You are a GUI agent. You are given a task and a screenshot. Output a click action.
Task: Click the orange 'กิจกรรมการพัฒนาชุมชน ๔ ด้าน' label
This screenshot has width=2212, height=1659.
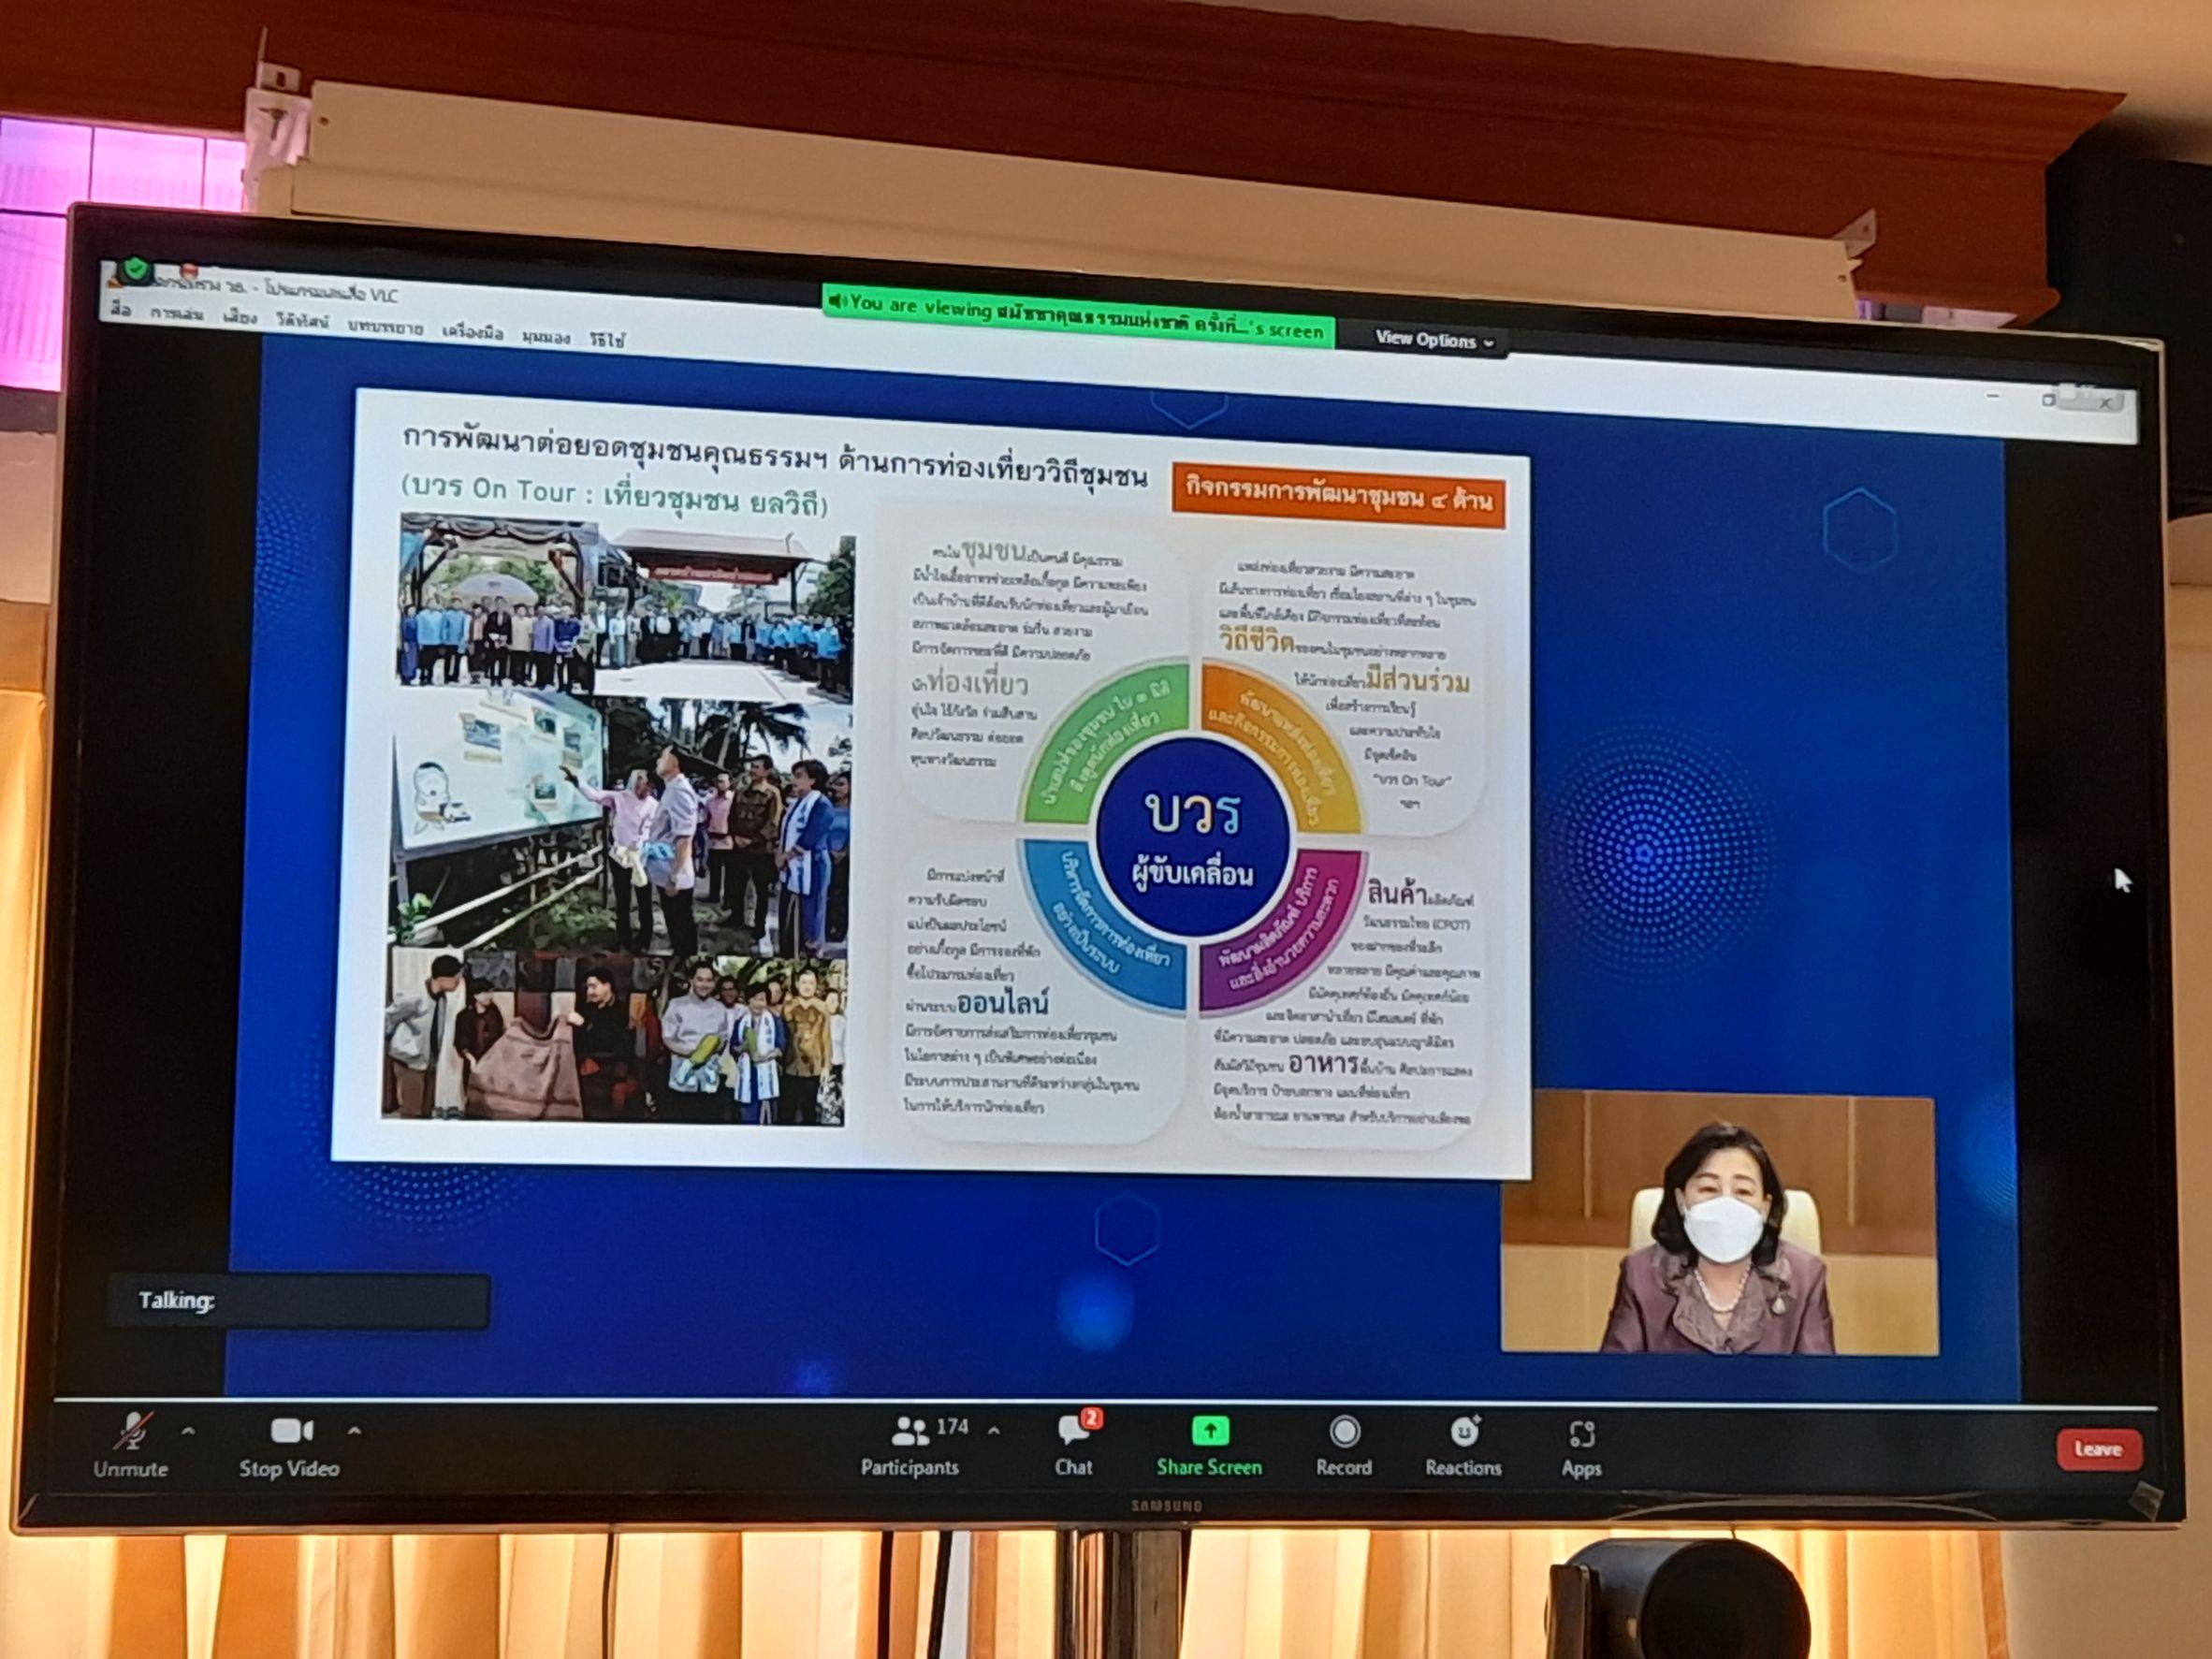coord(1338,495)
